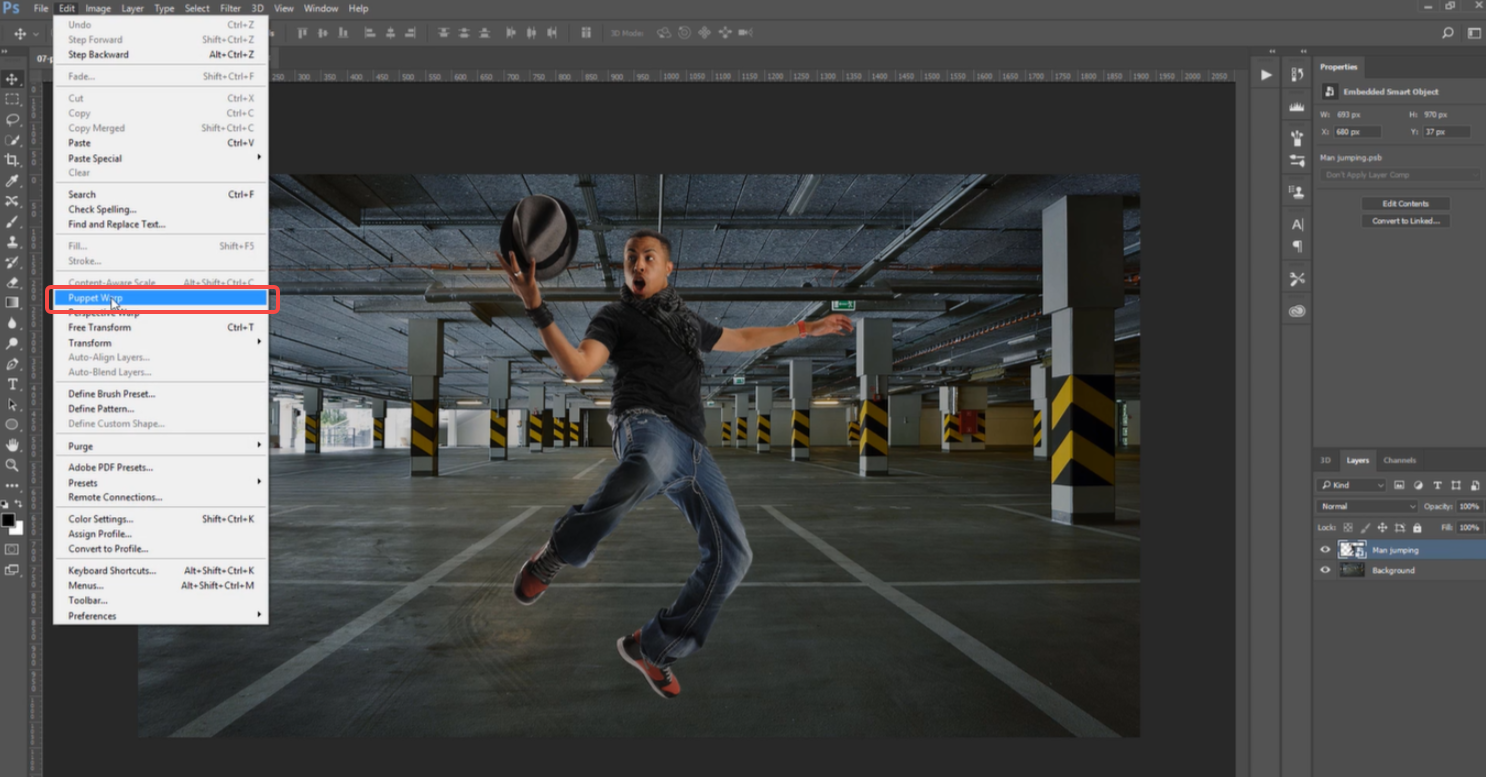Viewport: 1486px width, 777px height.
Task: Click the Edit Contents button
Action: click(1405, 204)
